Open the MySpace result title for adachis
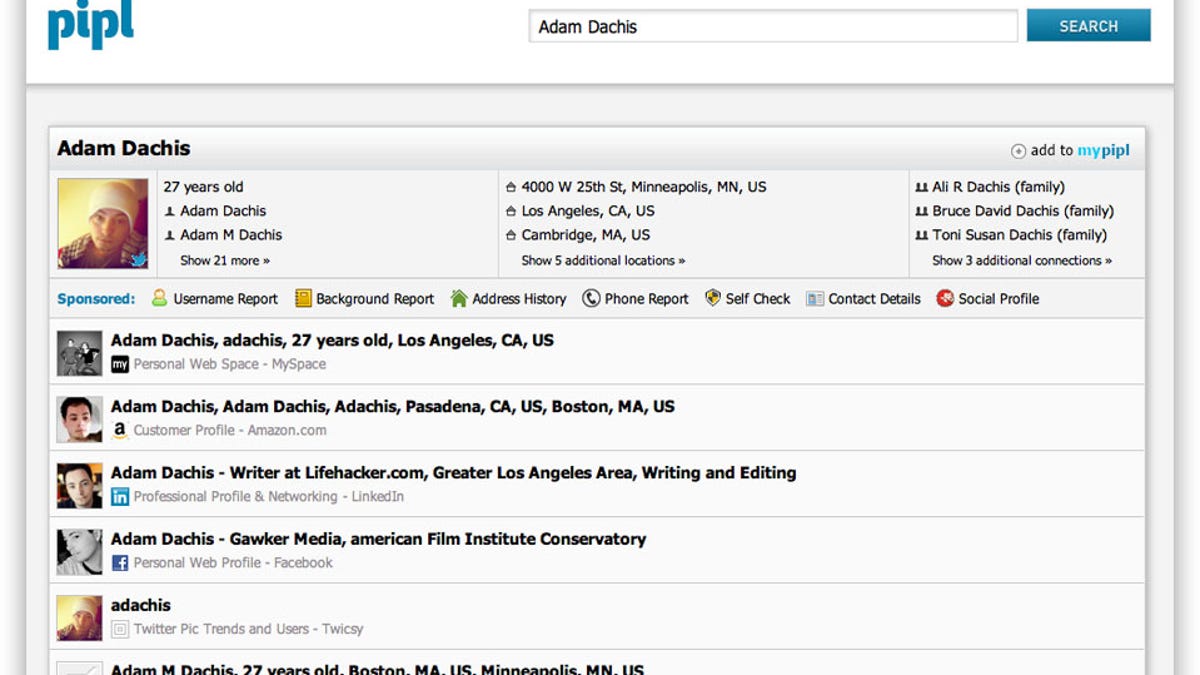Screen dimensions: 1200x675 coord(332,340)
